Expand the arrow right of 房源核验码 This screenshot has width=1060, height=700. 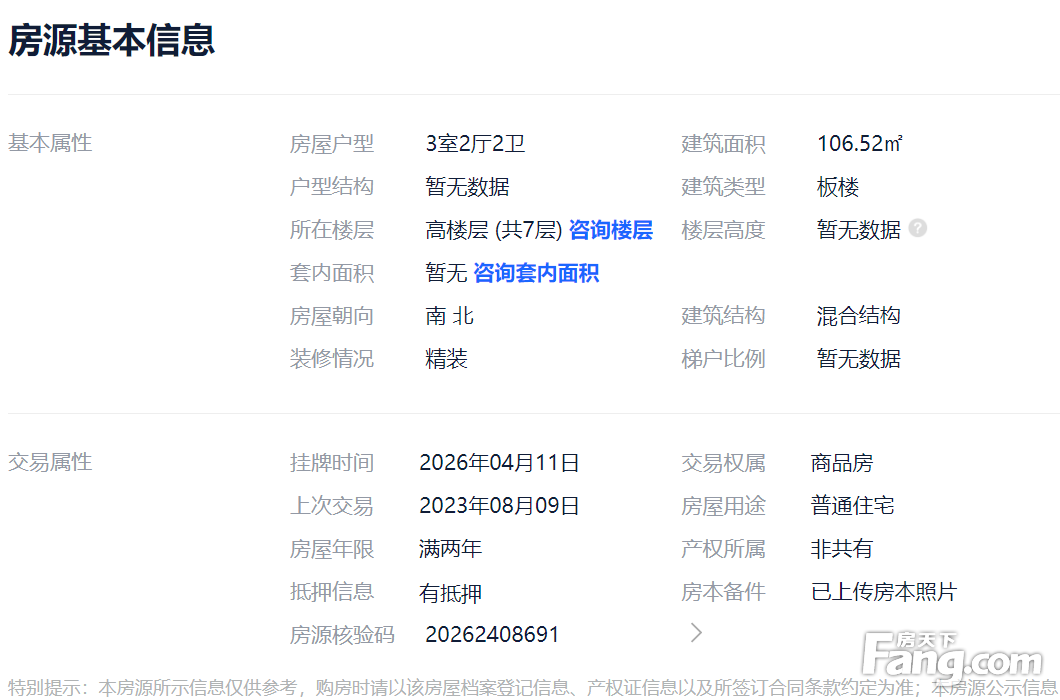coord(697,633)
